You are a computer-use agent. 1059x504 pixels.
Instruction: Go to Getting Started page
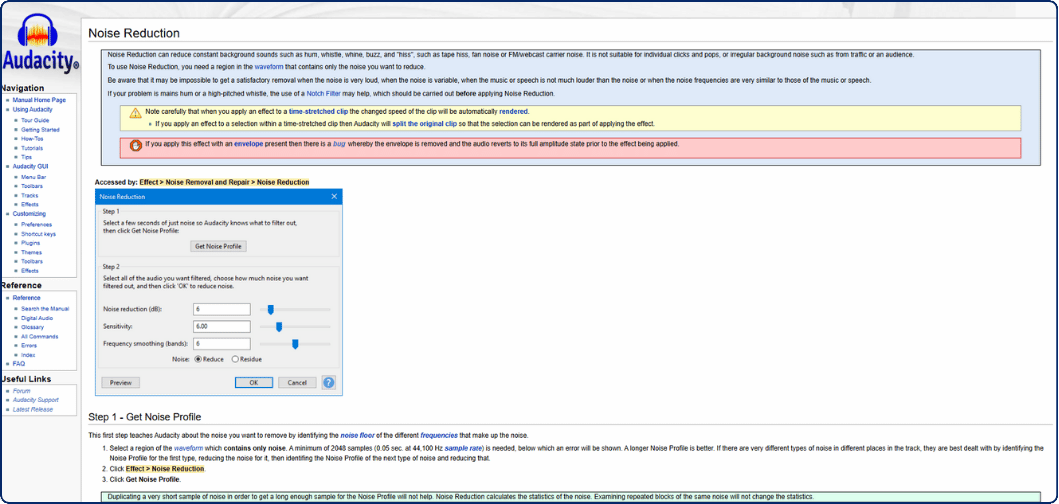coord(40,129)
